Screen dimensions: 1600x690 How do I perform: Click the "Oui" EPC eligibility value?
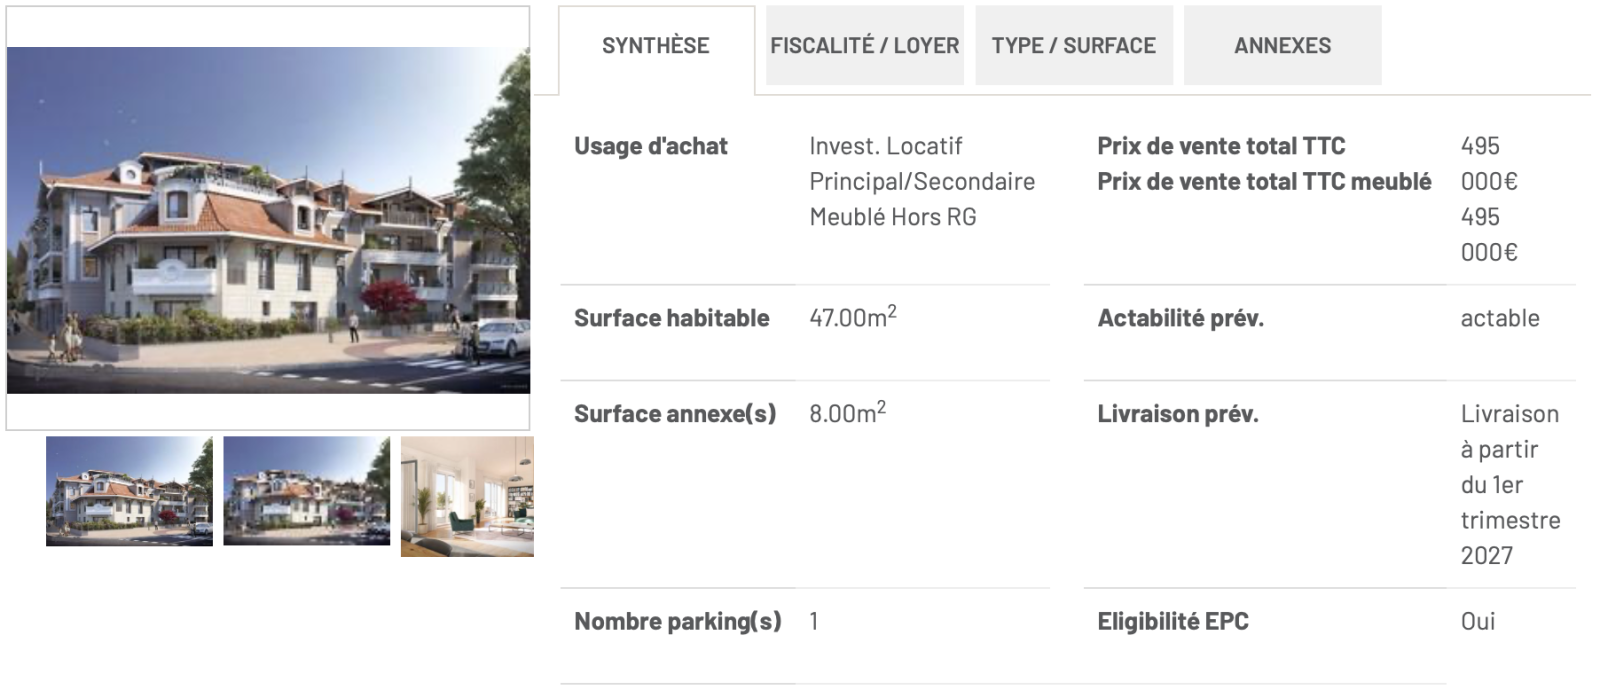(x=1478, y=621)
